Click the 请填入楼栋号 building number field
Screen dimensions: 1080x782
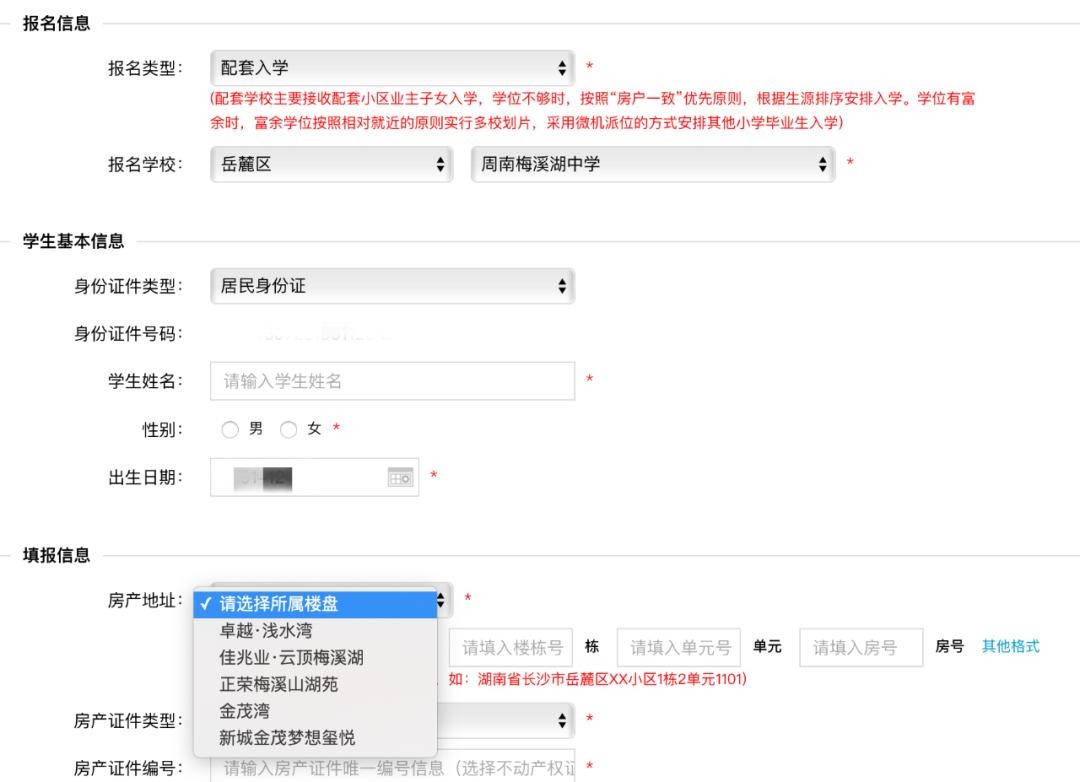(512, 648)
